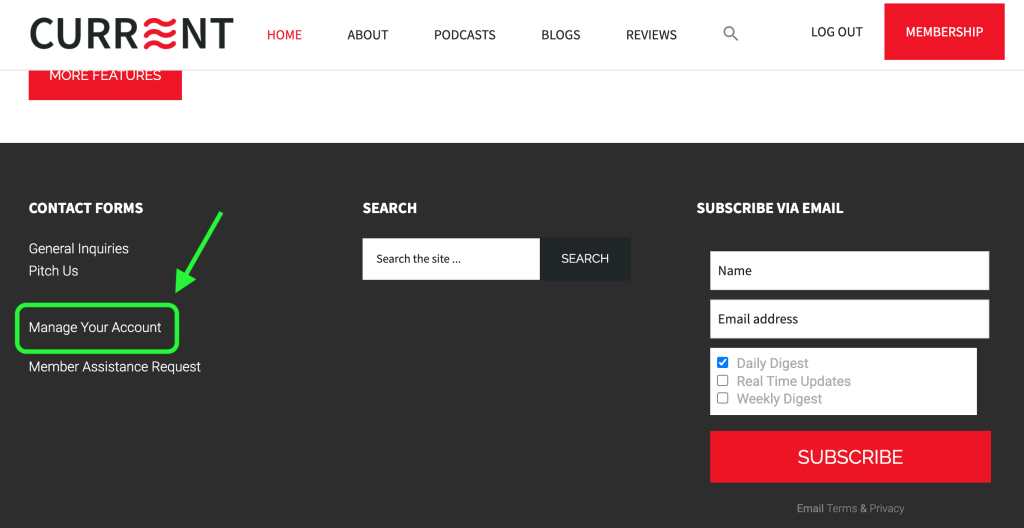This screenshot has height=528, width=1024.
Task: Open the Podcasts menu item
Action: coord(465,35)
